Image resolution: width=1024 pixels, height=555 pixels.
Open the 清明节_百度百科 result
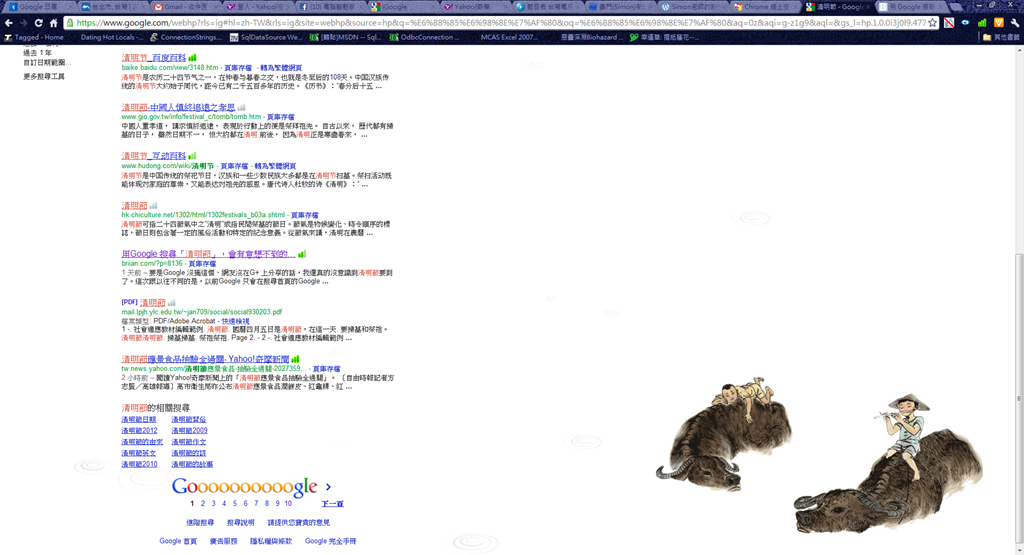[x=153, y=58]
